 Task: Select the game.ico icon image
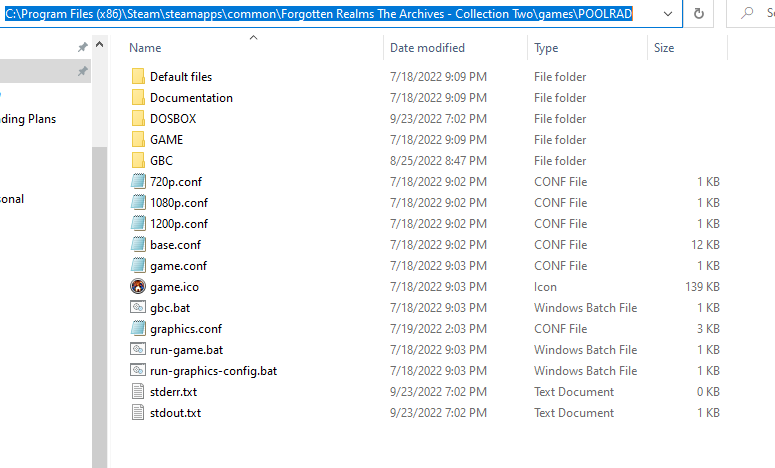pos(138,286)
